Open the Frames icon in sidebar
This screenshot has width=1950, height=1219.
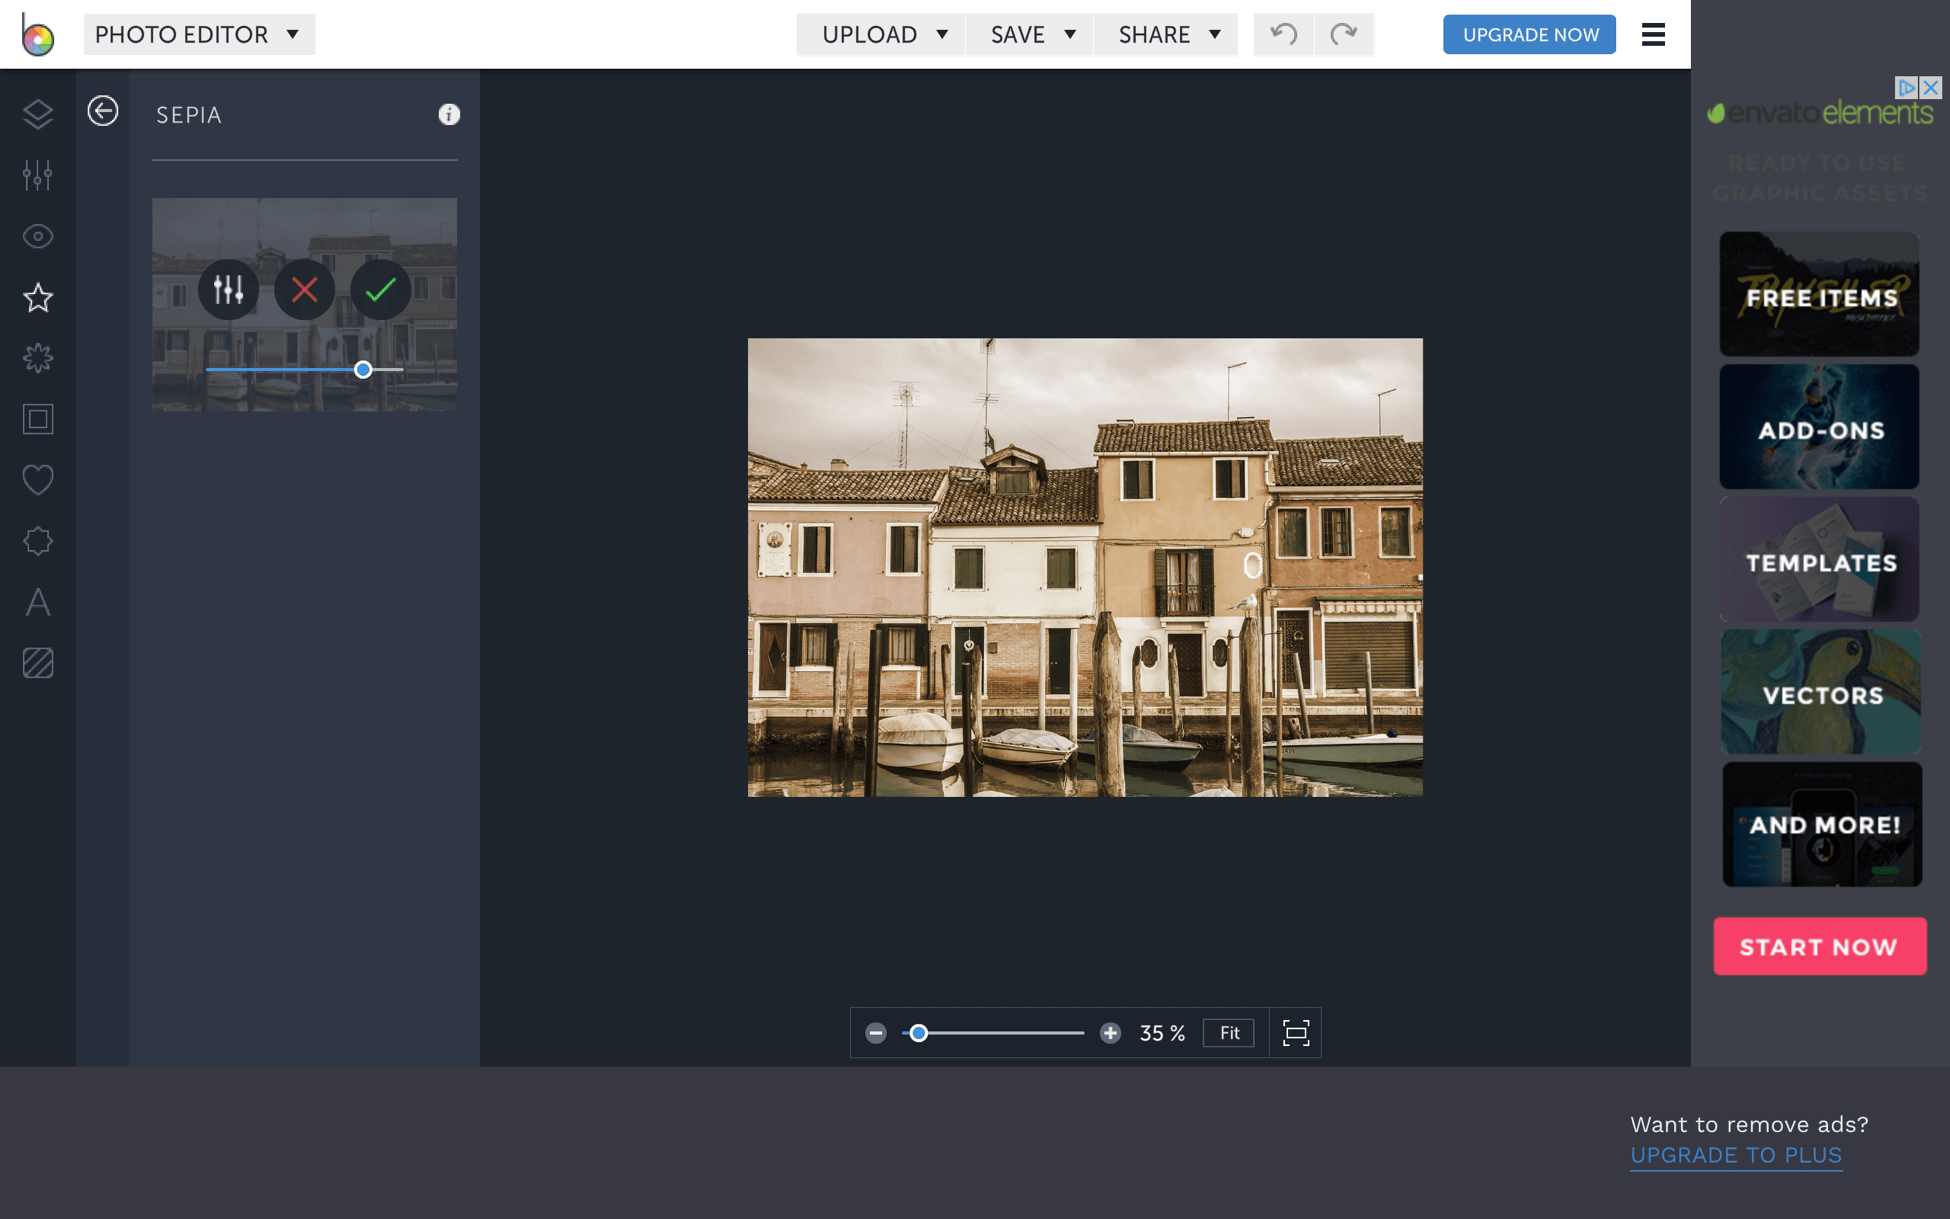(x=38, y=419)
